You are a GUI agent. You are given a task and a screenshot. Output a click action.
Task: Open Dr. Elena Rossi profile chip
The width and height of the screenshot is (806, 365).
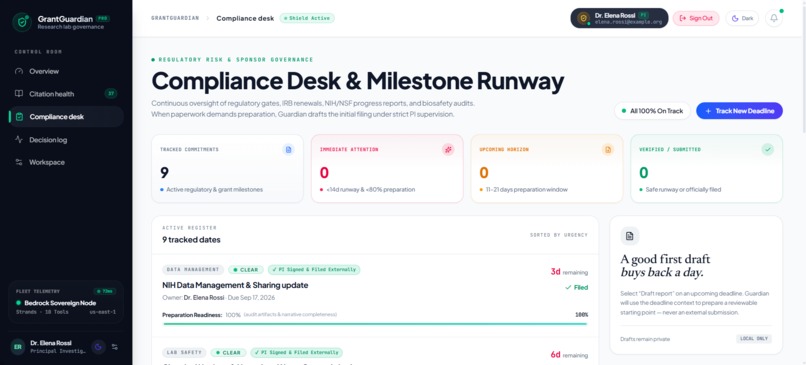coord(619,18)
